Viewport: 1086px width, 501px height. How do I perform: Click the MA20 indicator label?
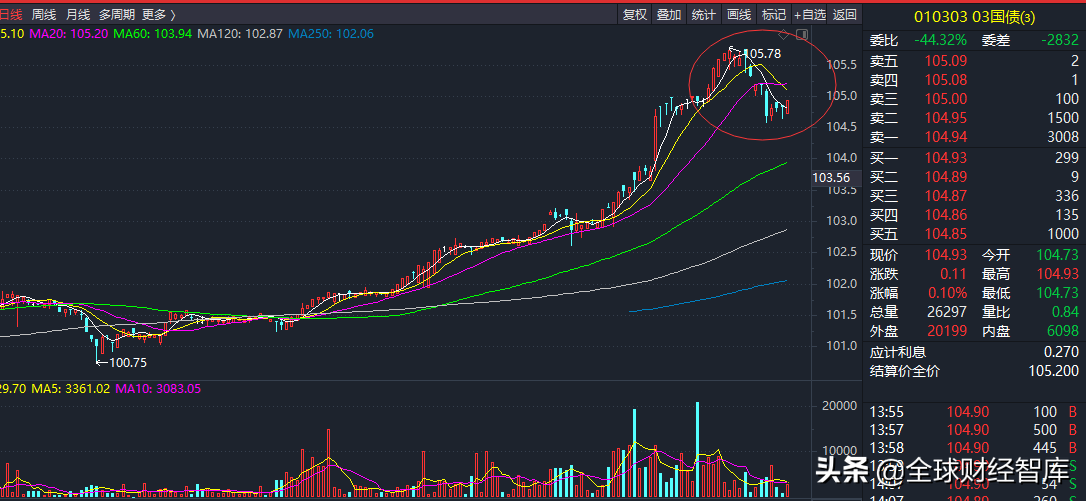tap(68, 34)
